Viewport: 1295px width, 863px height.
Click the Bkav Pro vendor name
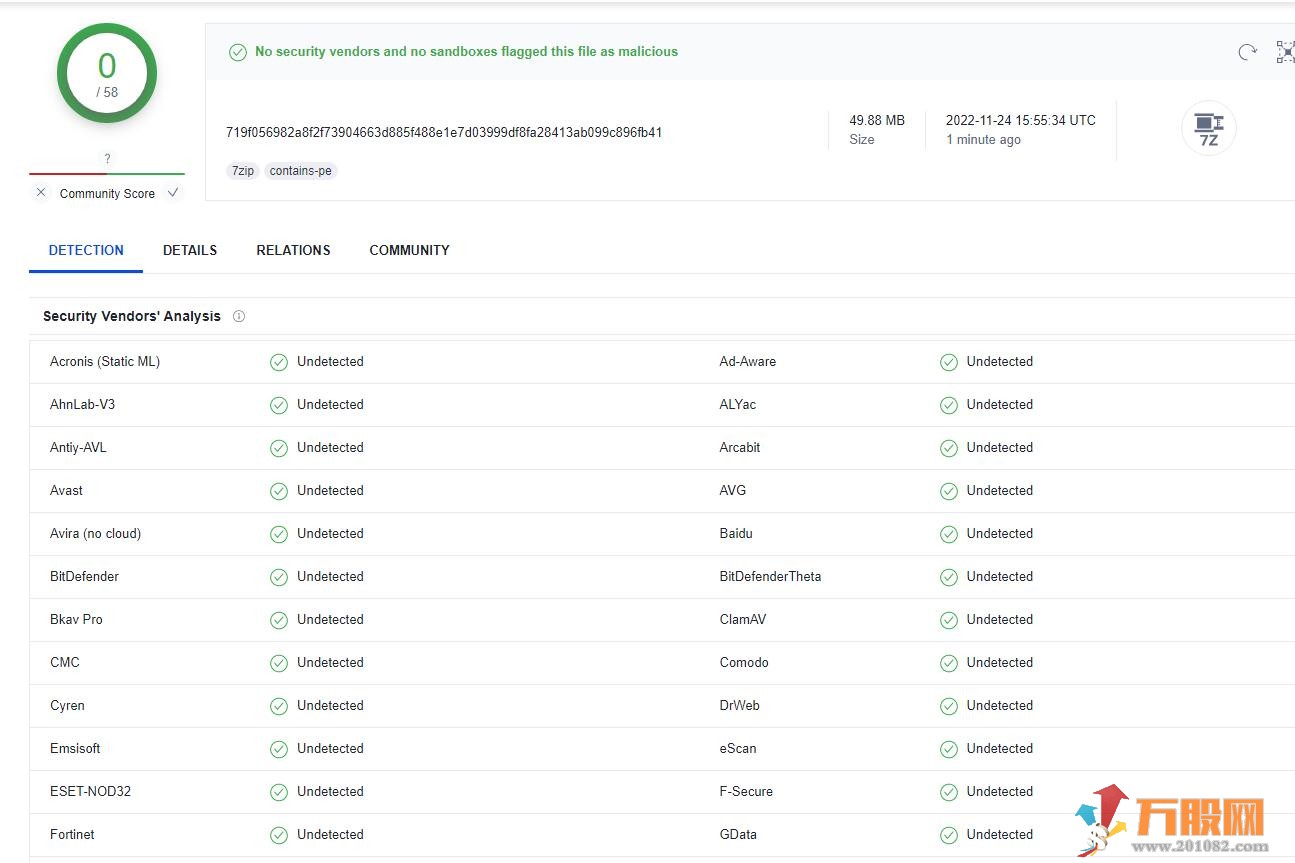(76, 619)
